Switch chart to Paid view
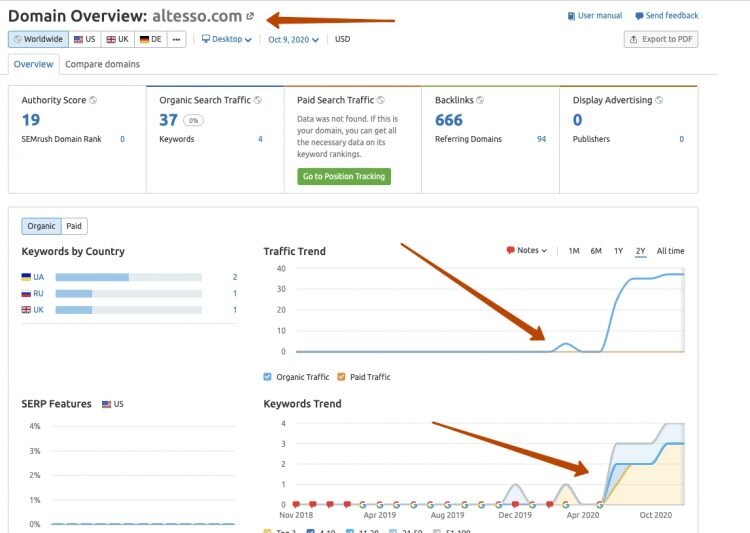This screenshot has width=750, height=533. 74,226
